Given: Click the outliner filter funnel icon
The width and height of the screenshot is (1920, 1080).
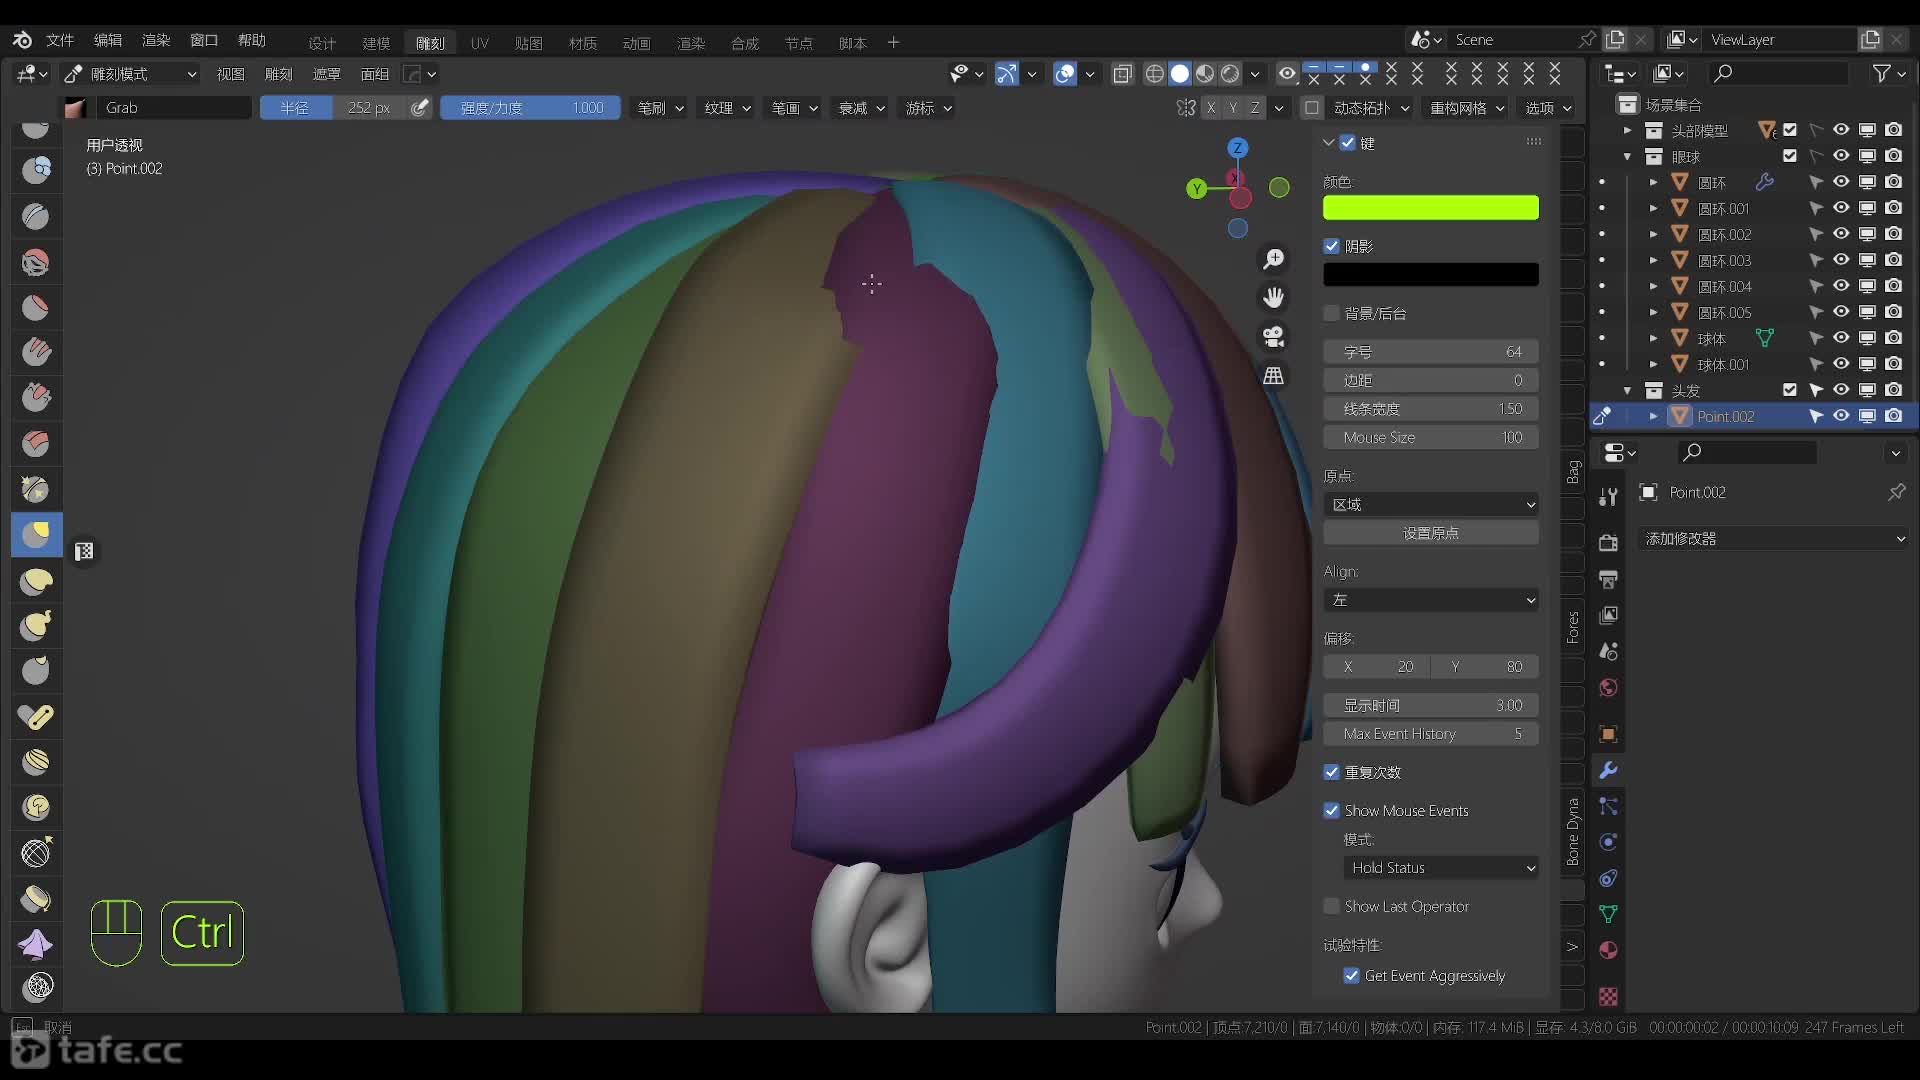Looking at the screenshot, I should [1882, 73].
